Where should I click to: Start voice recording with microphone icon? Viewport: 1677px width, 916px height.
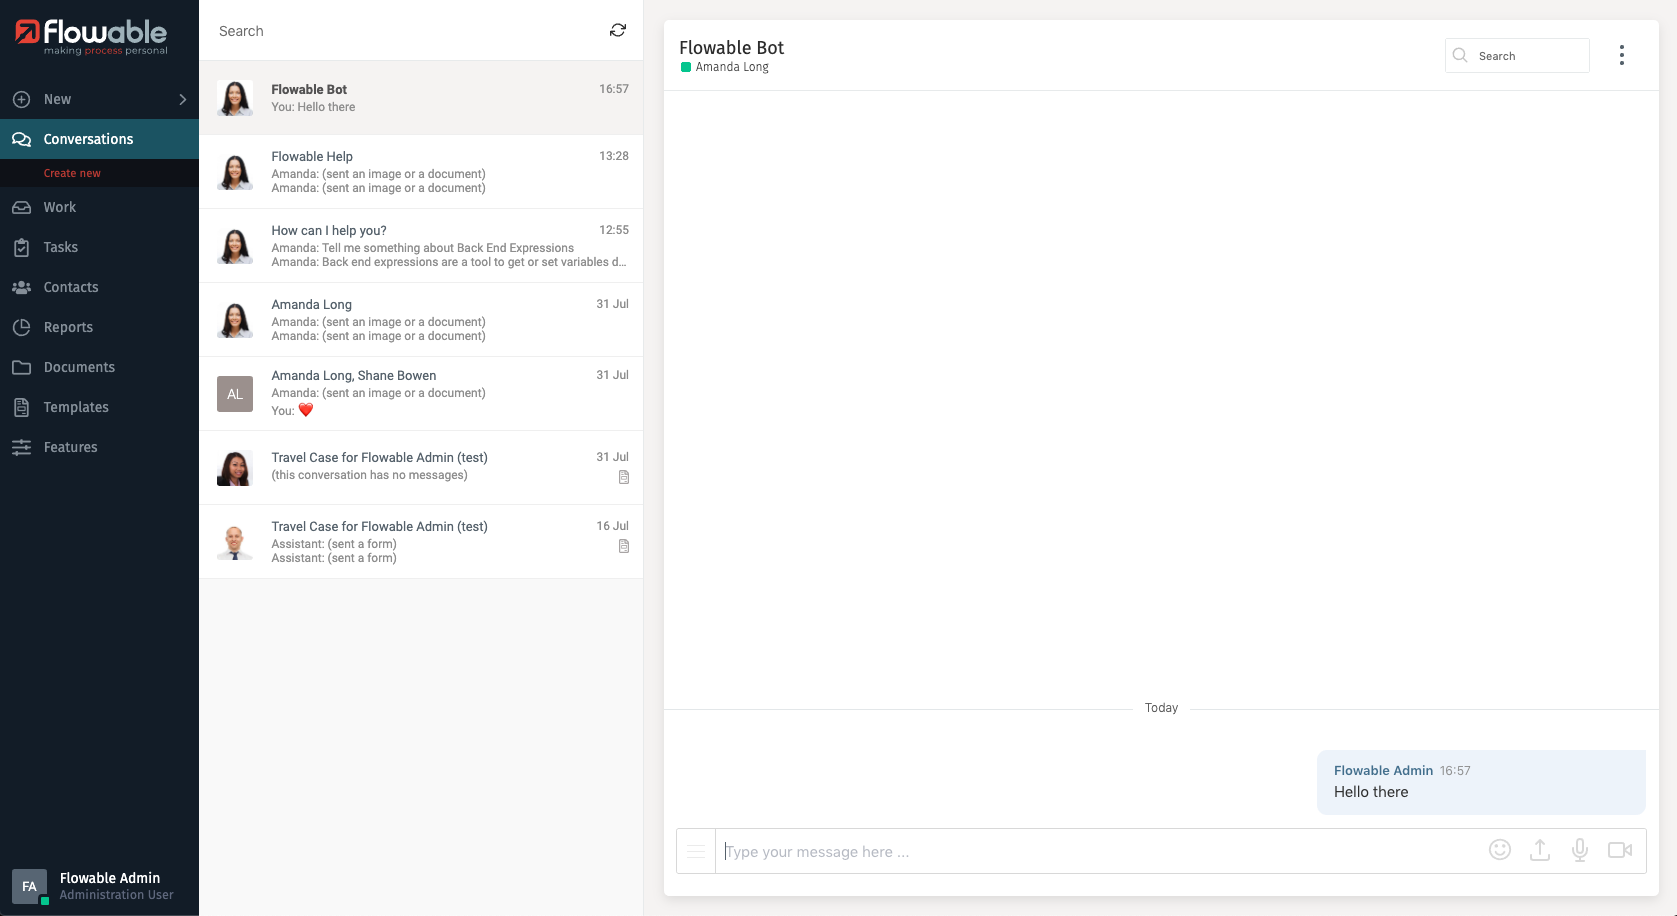[x=1580, y=850]
